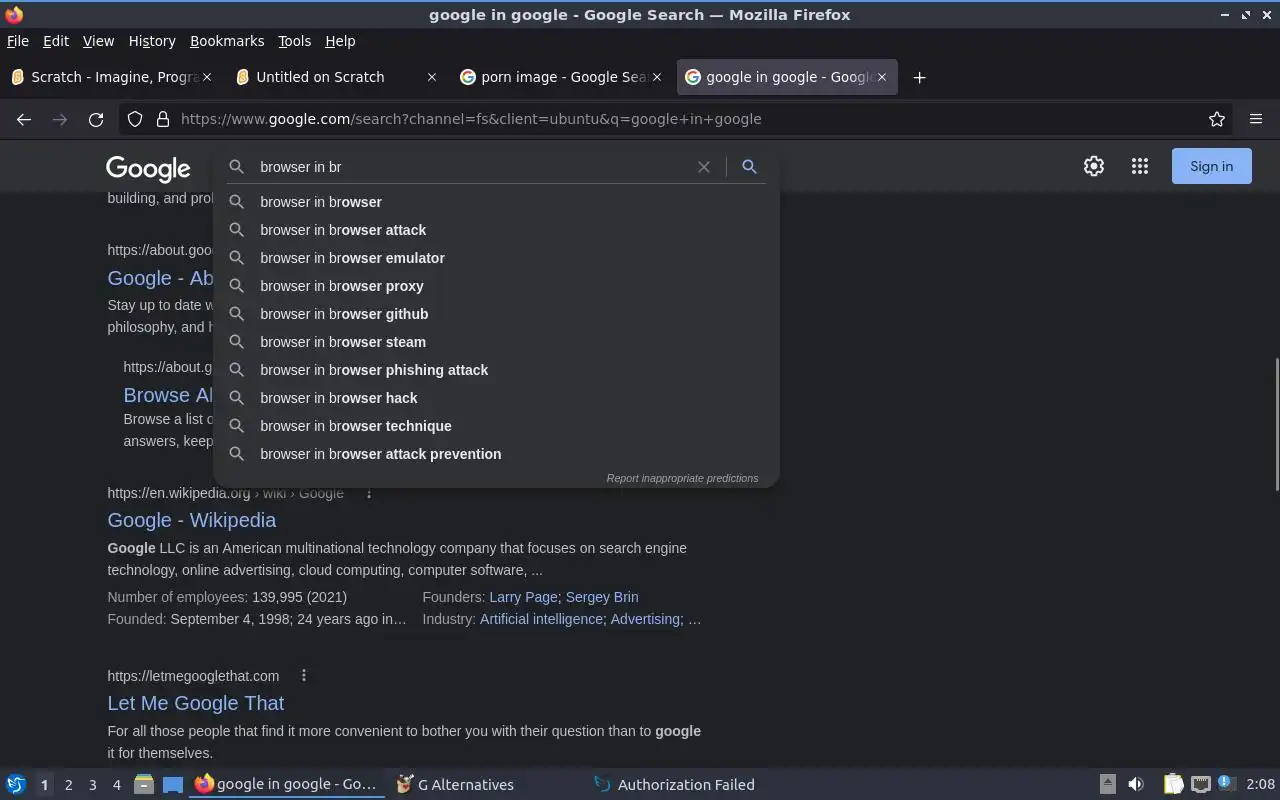
Task: Click the clock showing 2:08
Action: coord(1261,785)
